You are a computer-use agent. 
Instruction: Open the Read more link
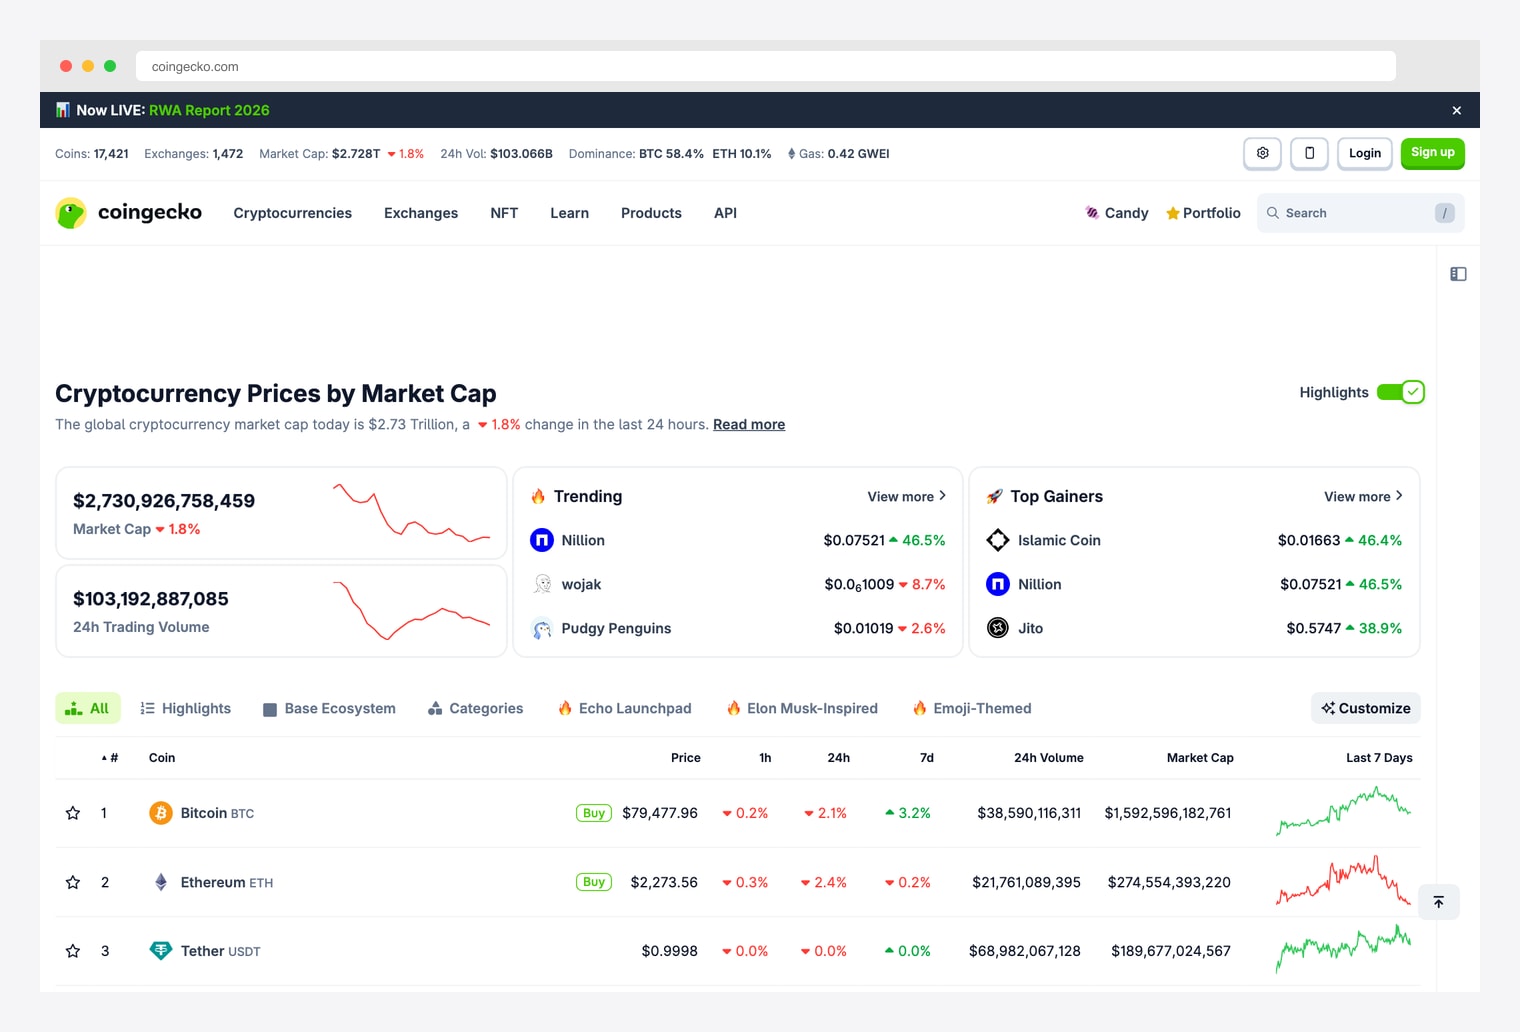[x=749, y=424]
